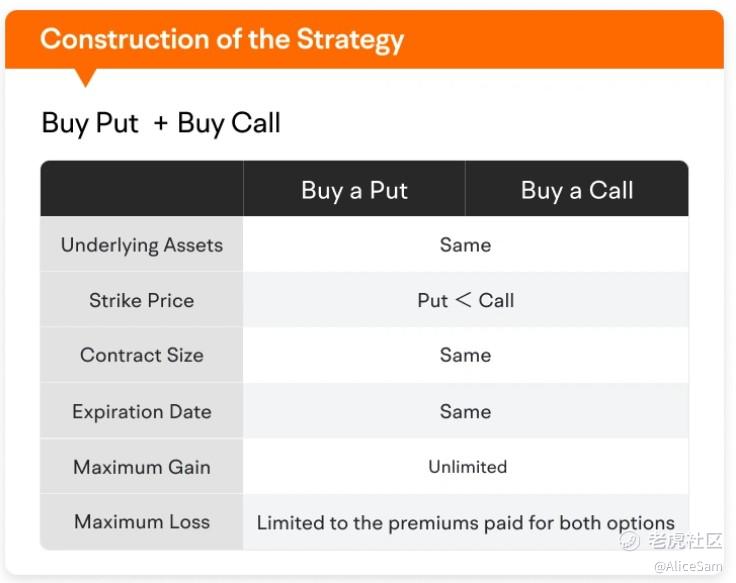Click the Put < Call strike price value
Image resolution: width=736 pixels, height=583 pixels.
pos(466,300)
